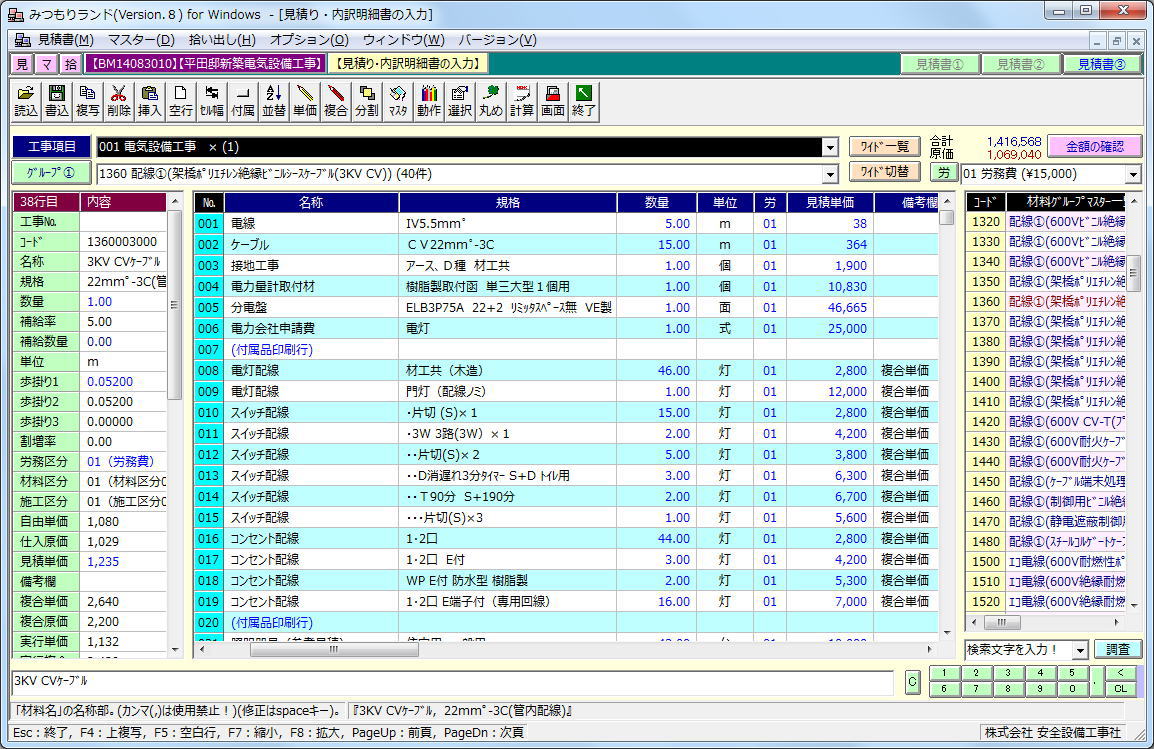Click the 金額の確認 button
The height and width of the screenshot is (749, 1154).
[1094, 147]
